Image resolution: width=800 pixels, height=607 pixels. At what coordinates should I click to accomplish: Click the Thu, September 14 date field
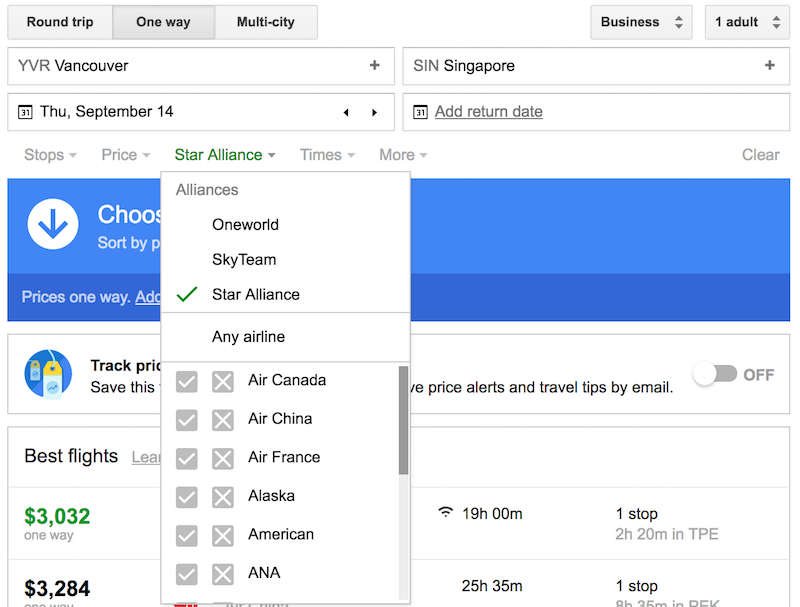click(x=201, y=112)
